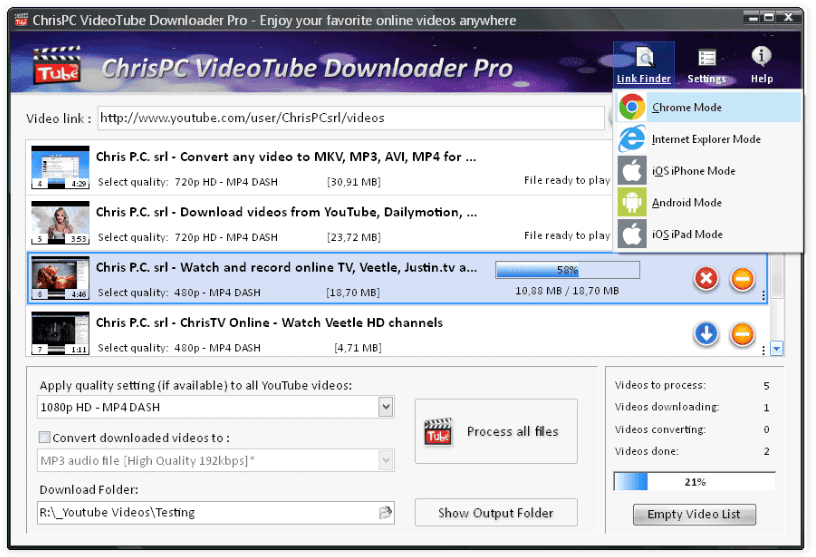Open the 720p quality selector of Download videos from YouTube
816x557 pixels.
(x=226, y=237)
